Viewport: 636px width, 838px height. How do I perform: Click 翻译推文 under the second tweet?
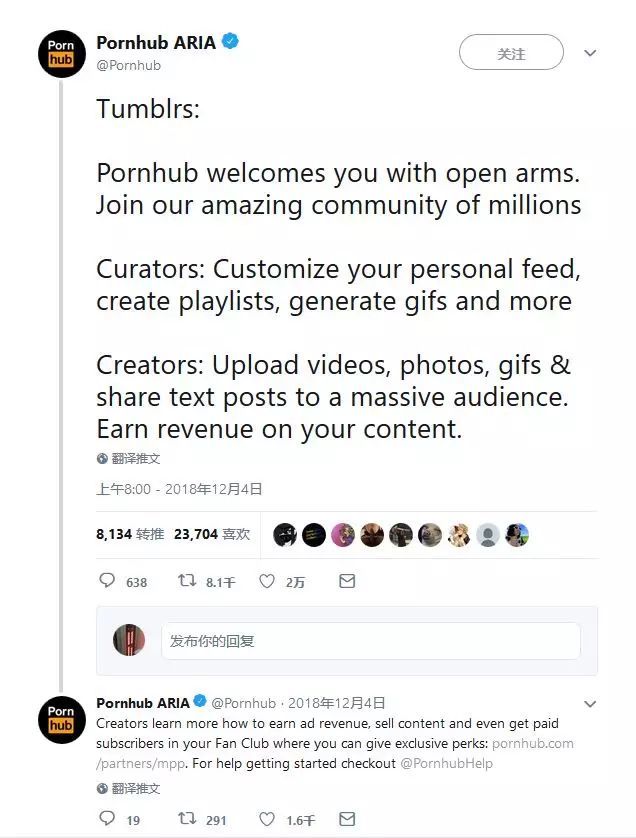[x=136, y=788]
